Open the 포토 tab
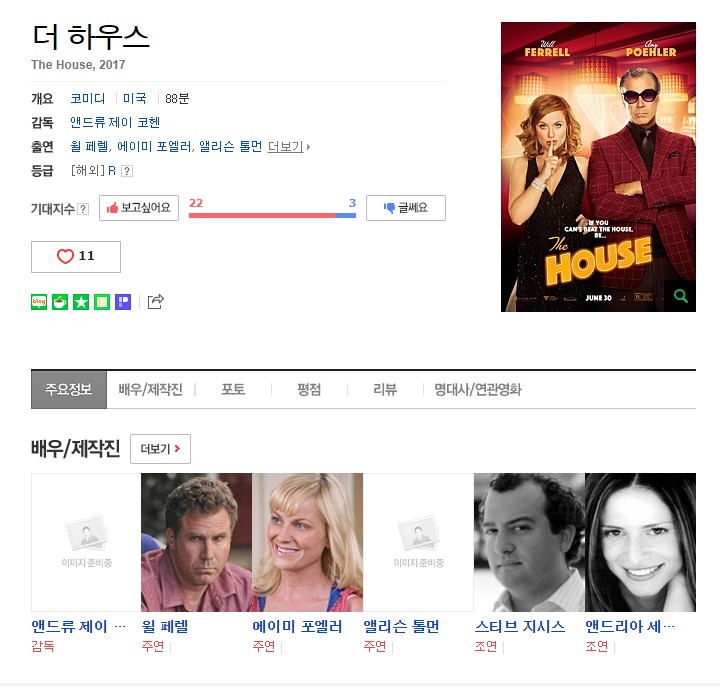 pyautogui.click(x=233, y=389)
